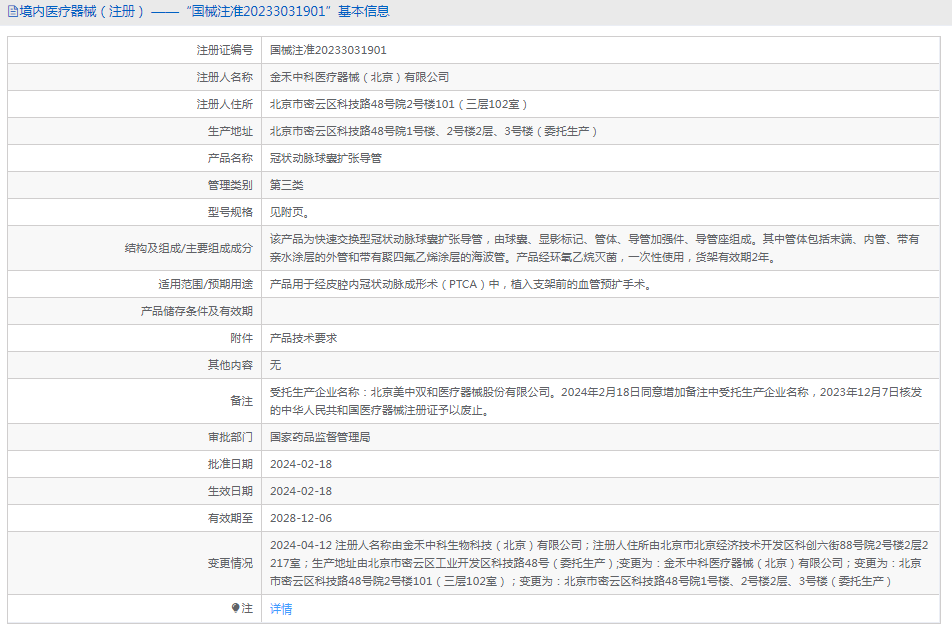Select remark text starting 受托生产企业名称
The image size is (952, 632).
pyautogui.click(x=596, y=401)
